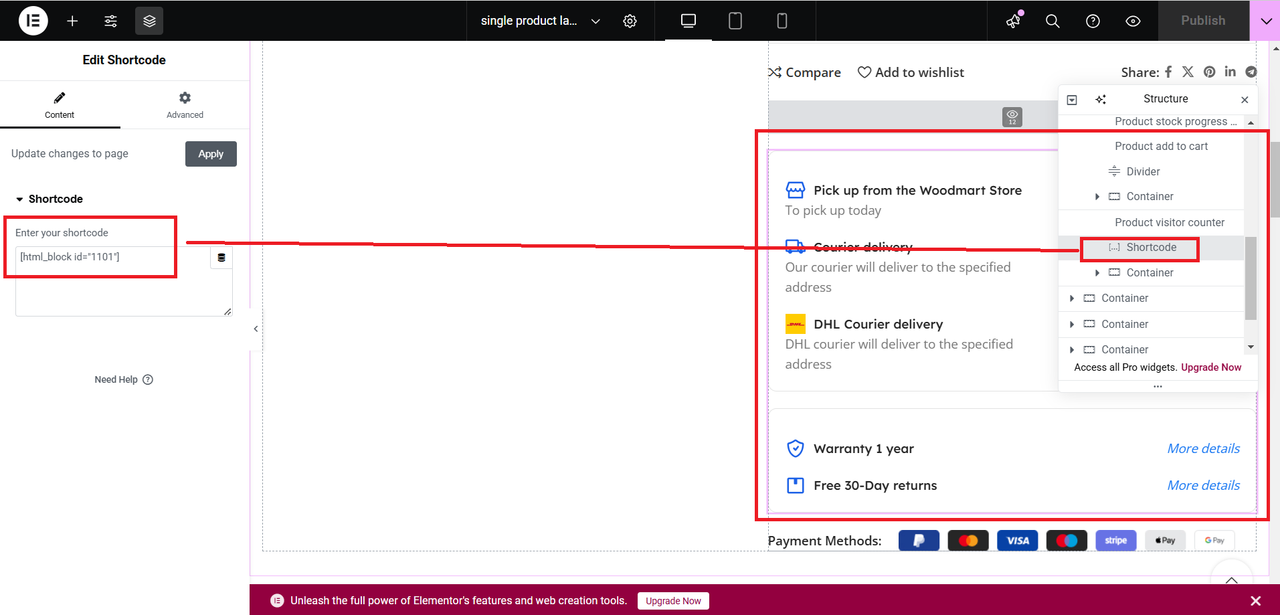The image size is (1280, 615).
Task: Click the page vertical scrollbar
Action: pos(1274,180)
